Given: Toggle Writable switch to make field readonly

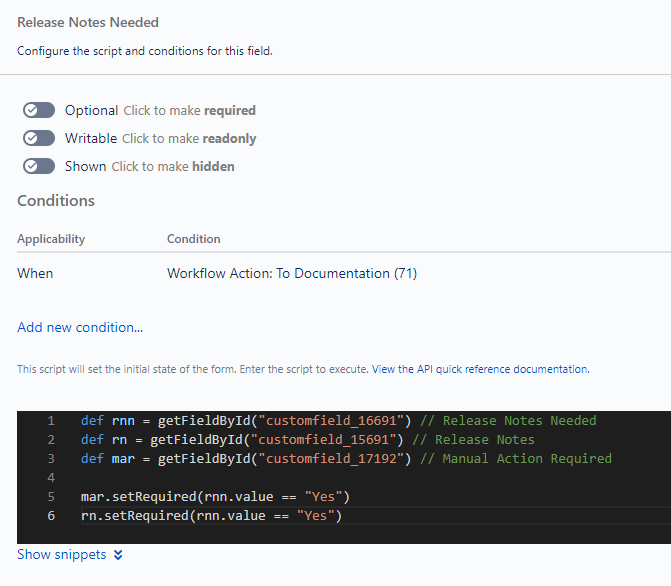Looking at the screenshot, I should coord(39,138).
